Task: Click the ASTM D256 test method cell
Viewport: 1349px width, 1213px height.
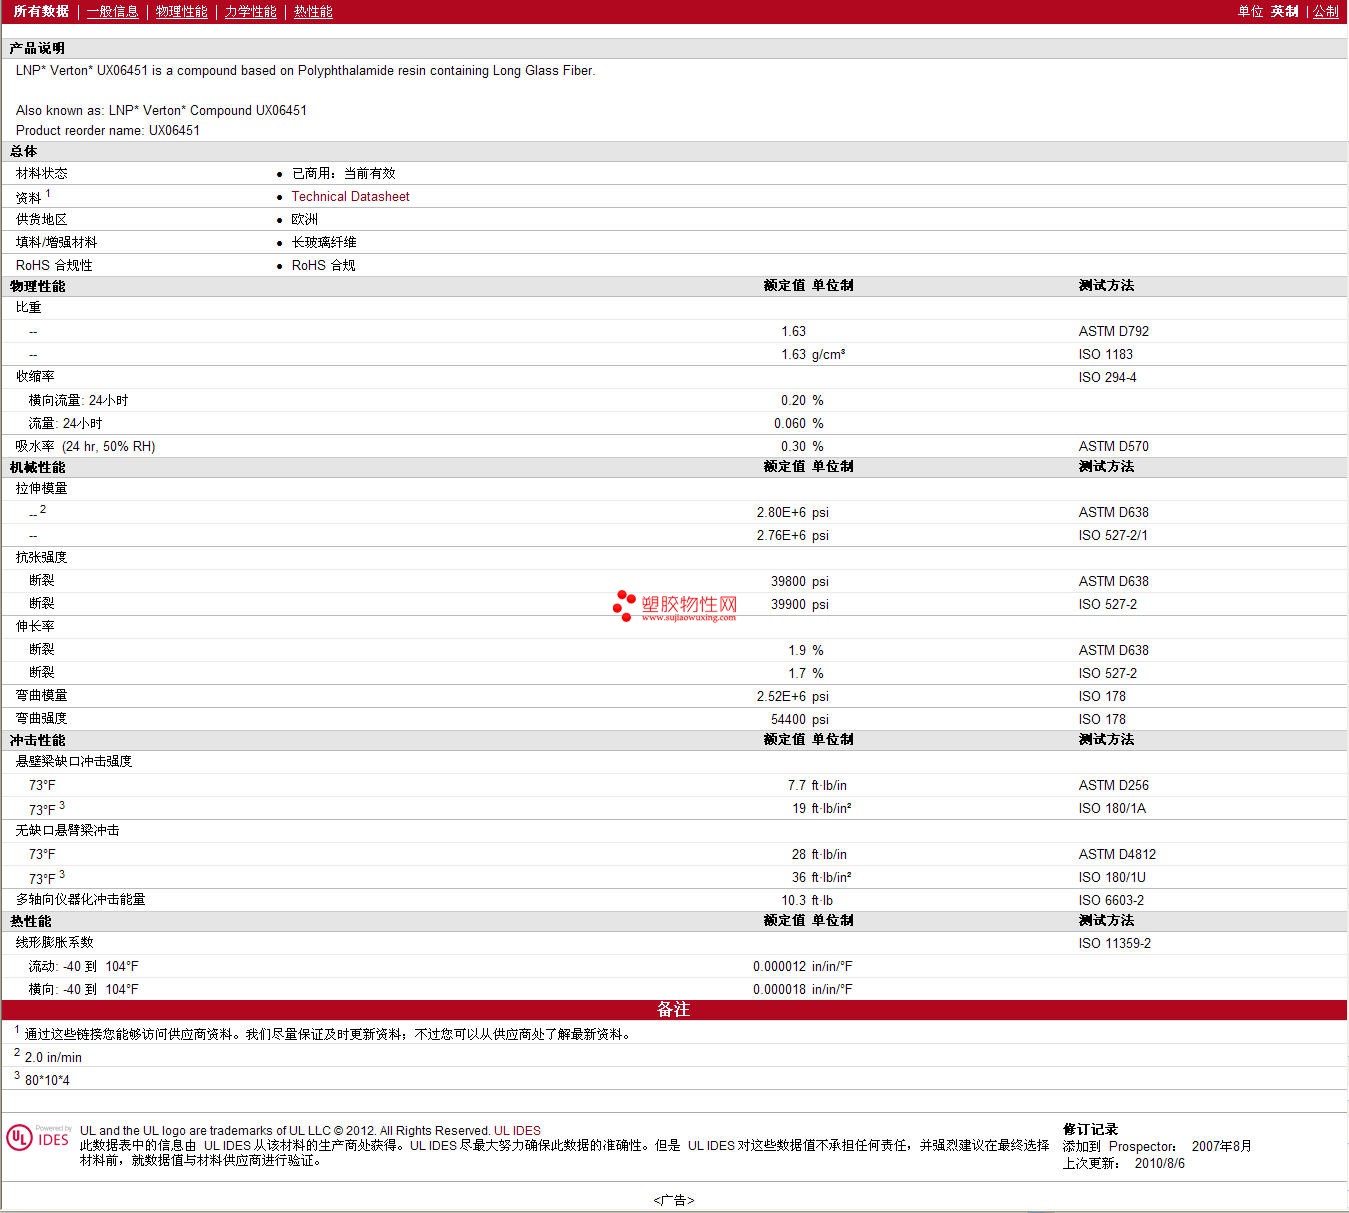Action: tap(1114, 785)
